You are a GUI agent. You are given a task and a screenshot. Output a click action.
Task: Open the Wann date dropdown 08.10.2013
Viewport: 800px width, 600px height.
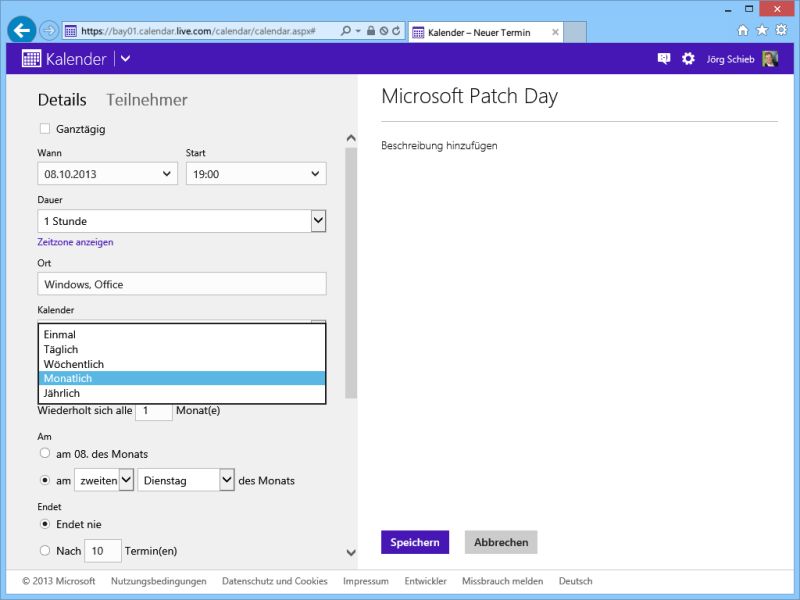point(108,174)
